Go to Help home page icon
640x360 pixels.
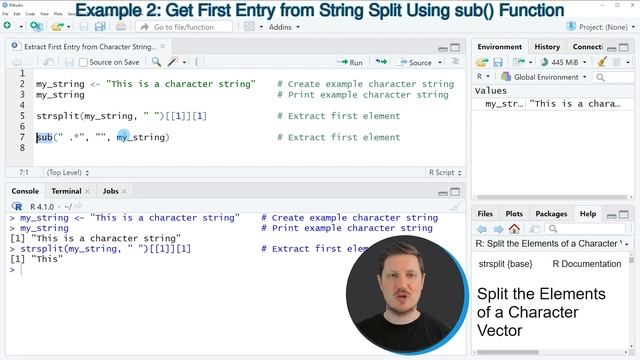click(514, 229)
